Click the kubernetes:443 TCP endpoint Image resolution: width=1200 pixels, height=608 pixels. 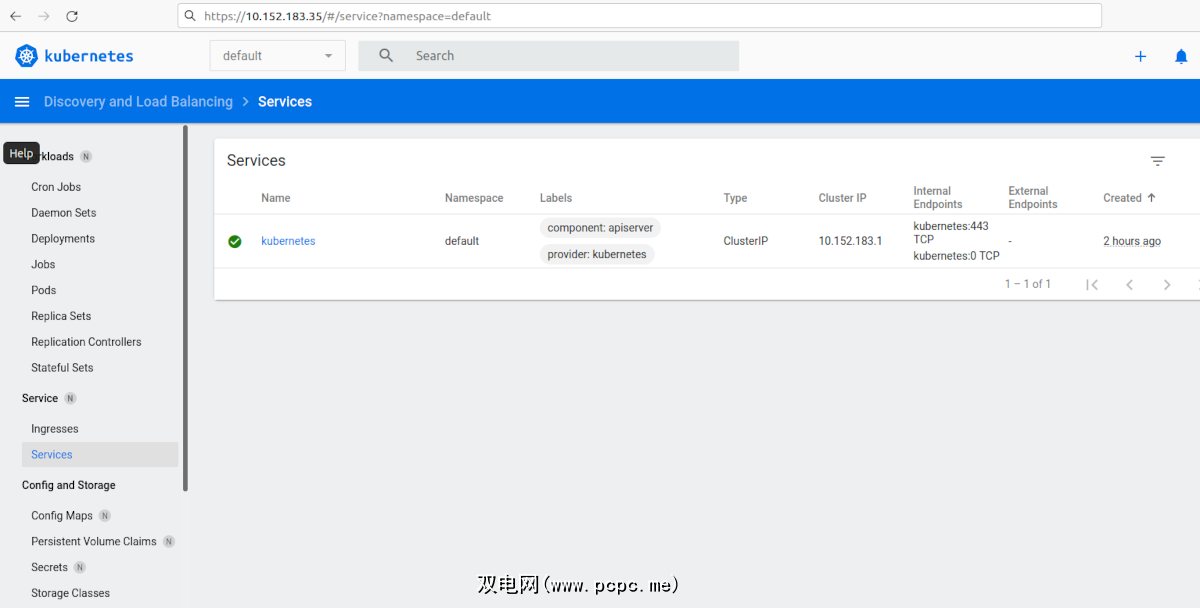tap(951, 233)
